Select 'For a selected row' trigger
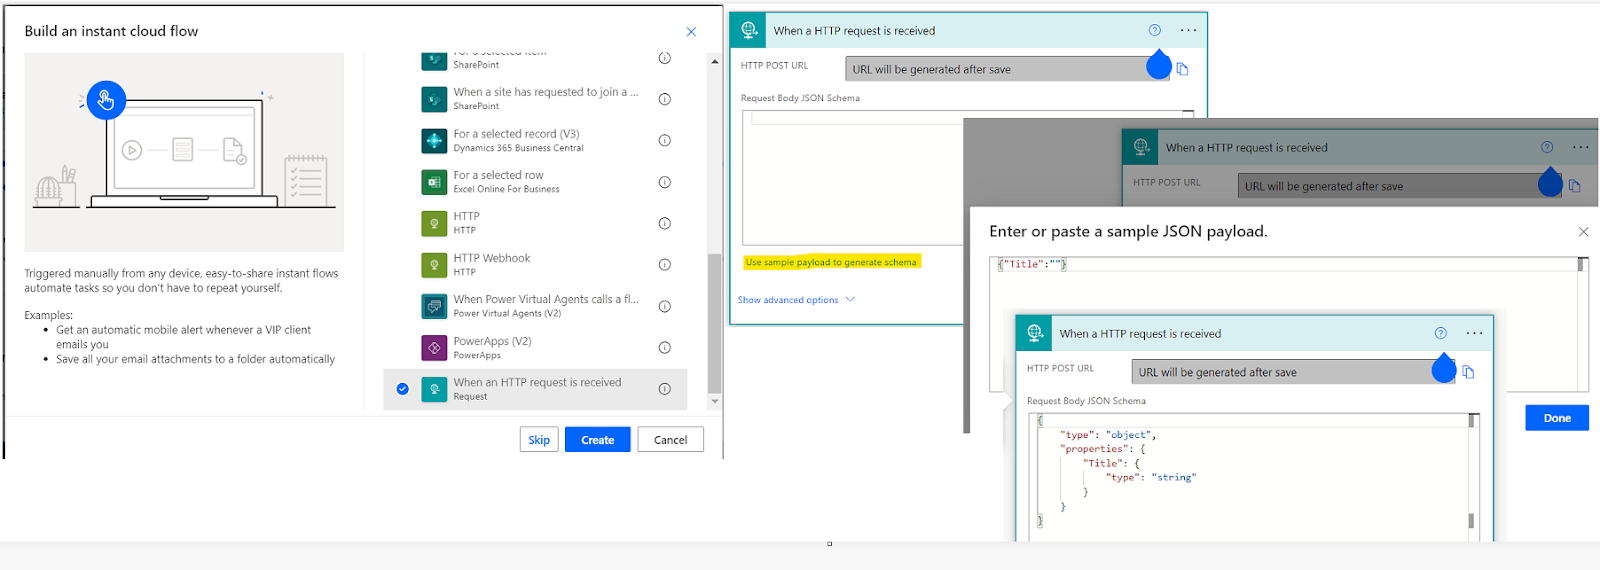The image size is (1600, 570). point(535,182)
